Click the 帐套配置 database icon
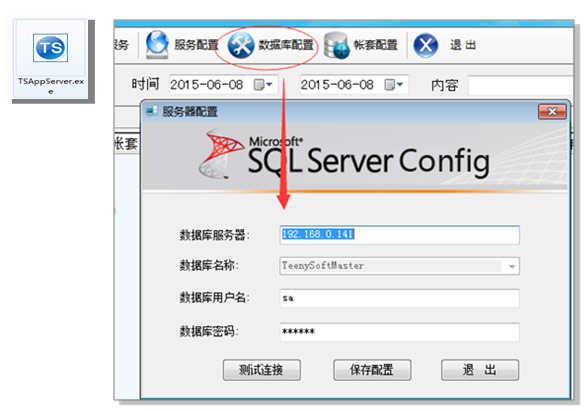 (337, 45)
